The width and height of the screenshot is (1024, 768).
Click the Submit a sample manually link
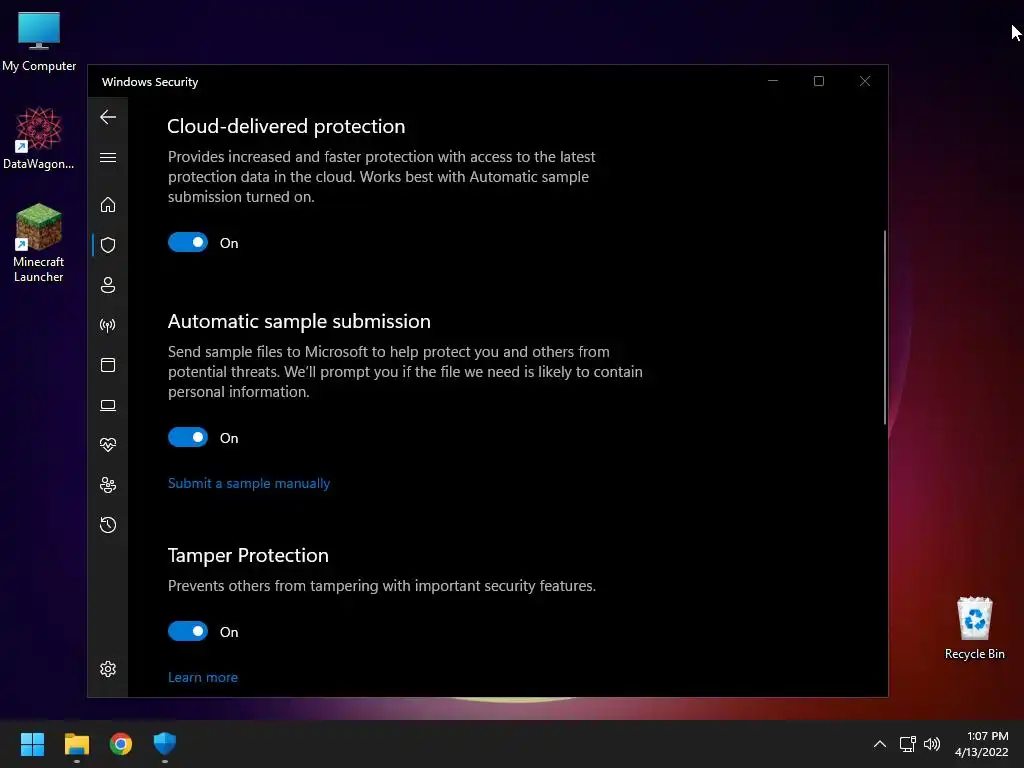[x=249, y=483]
